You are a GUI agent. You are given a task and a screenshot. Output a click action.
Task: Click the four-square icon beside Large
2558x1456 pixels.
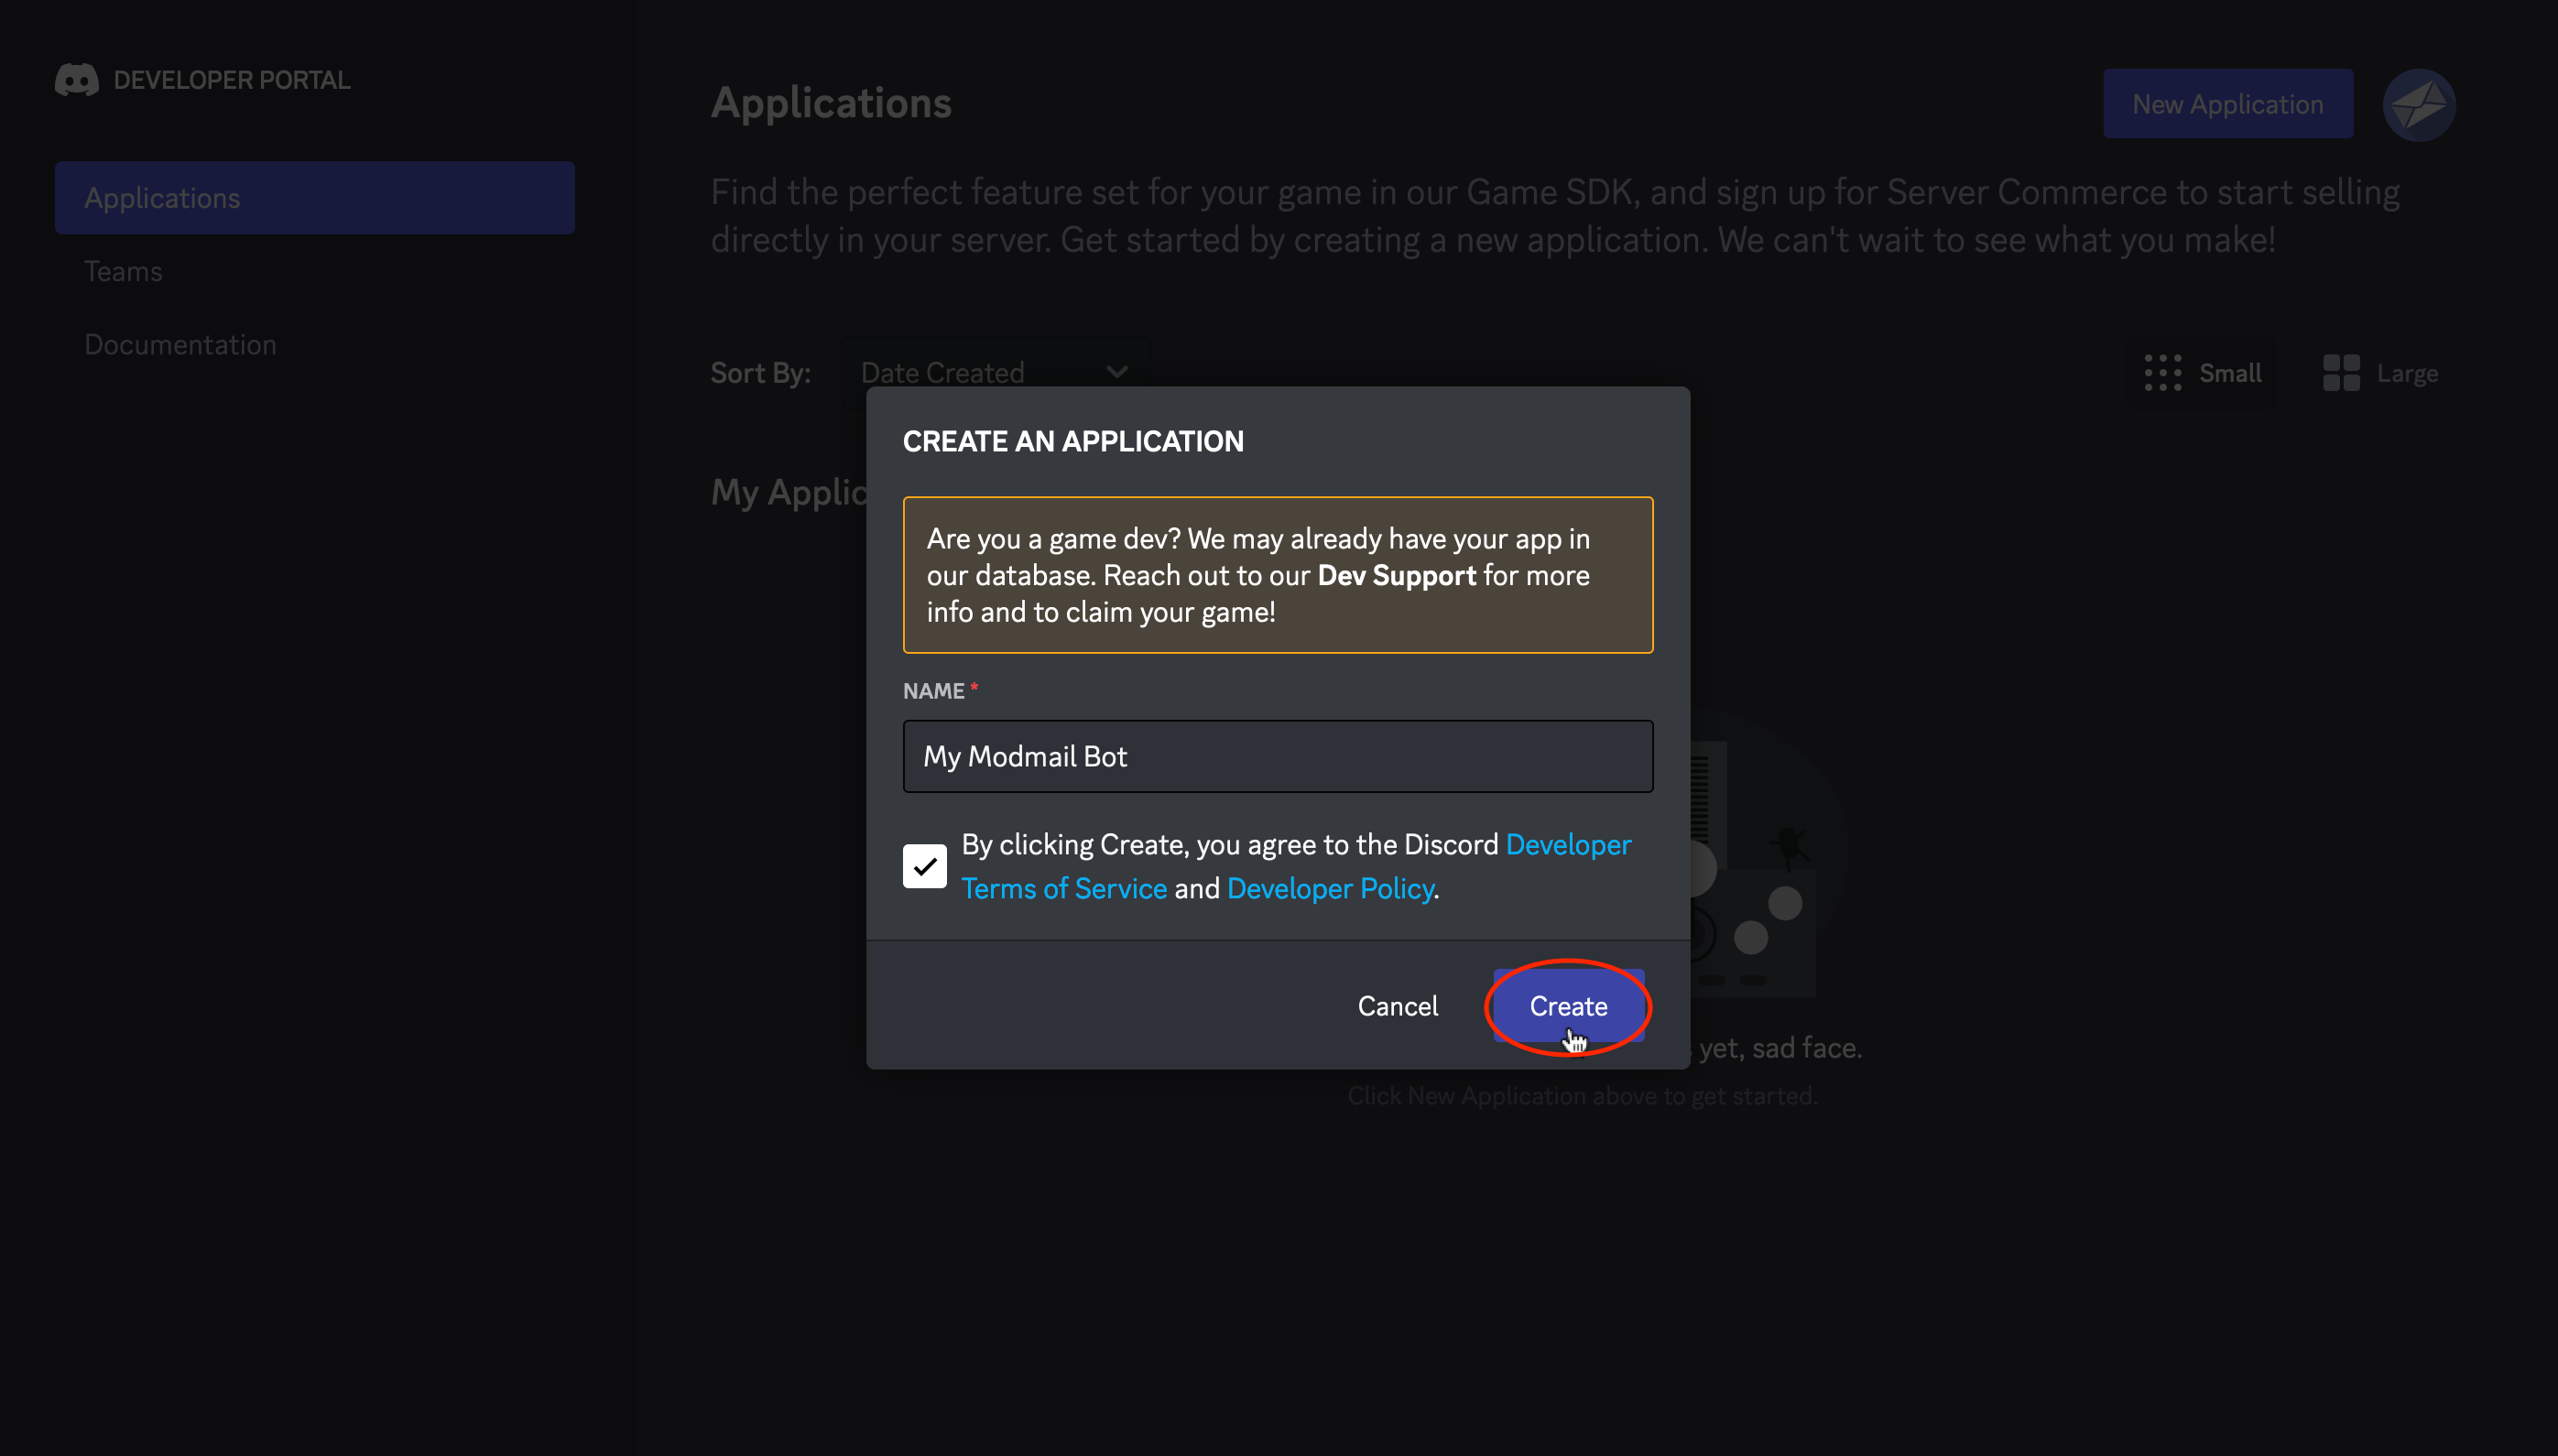[x=2341, y=372]
